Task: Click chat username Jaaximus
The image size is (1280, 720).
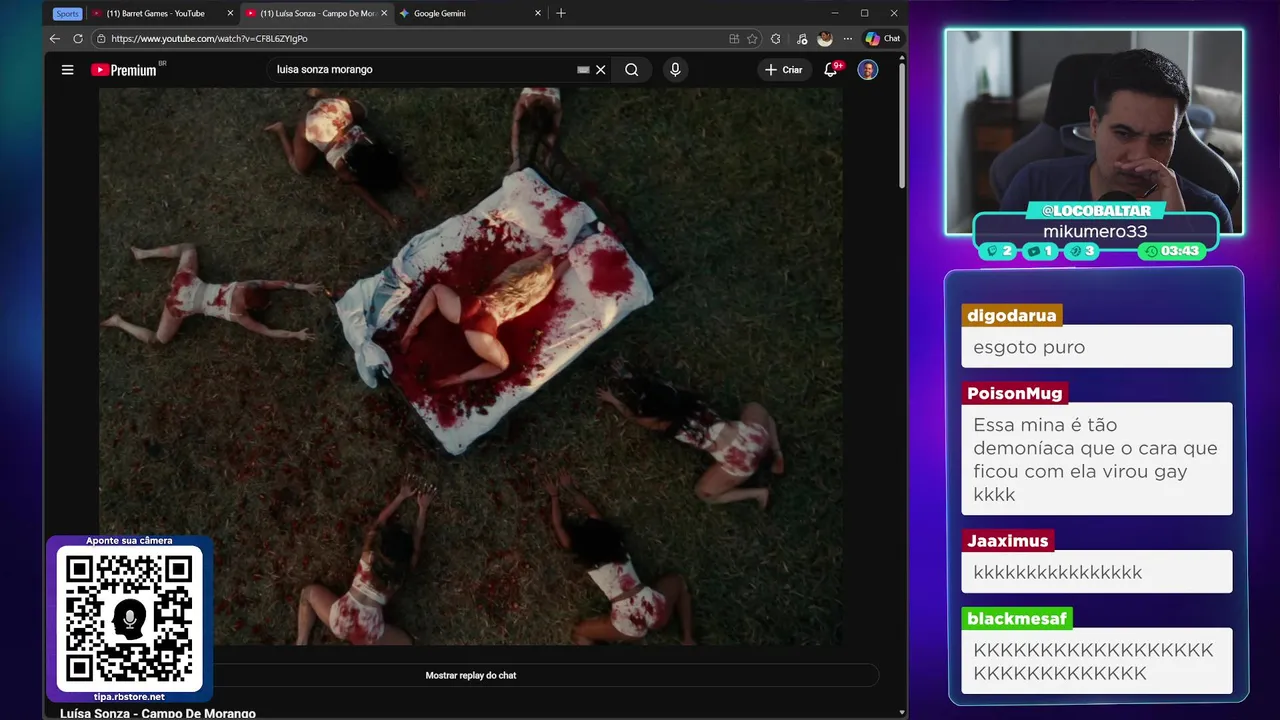Action: pos(1008,541)
